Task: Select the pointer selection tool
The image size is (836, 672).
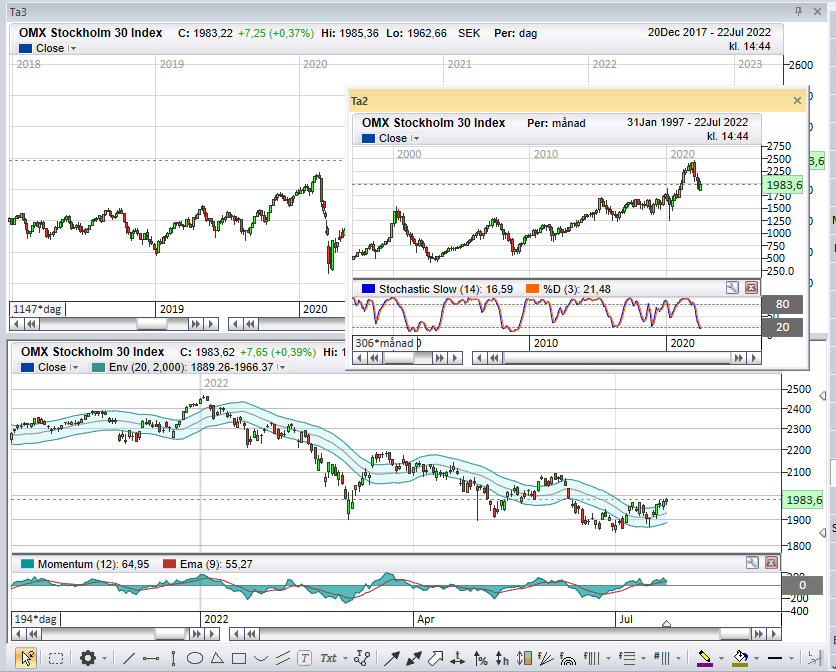Action: (x=26, y=658)
